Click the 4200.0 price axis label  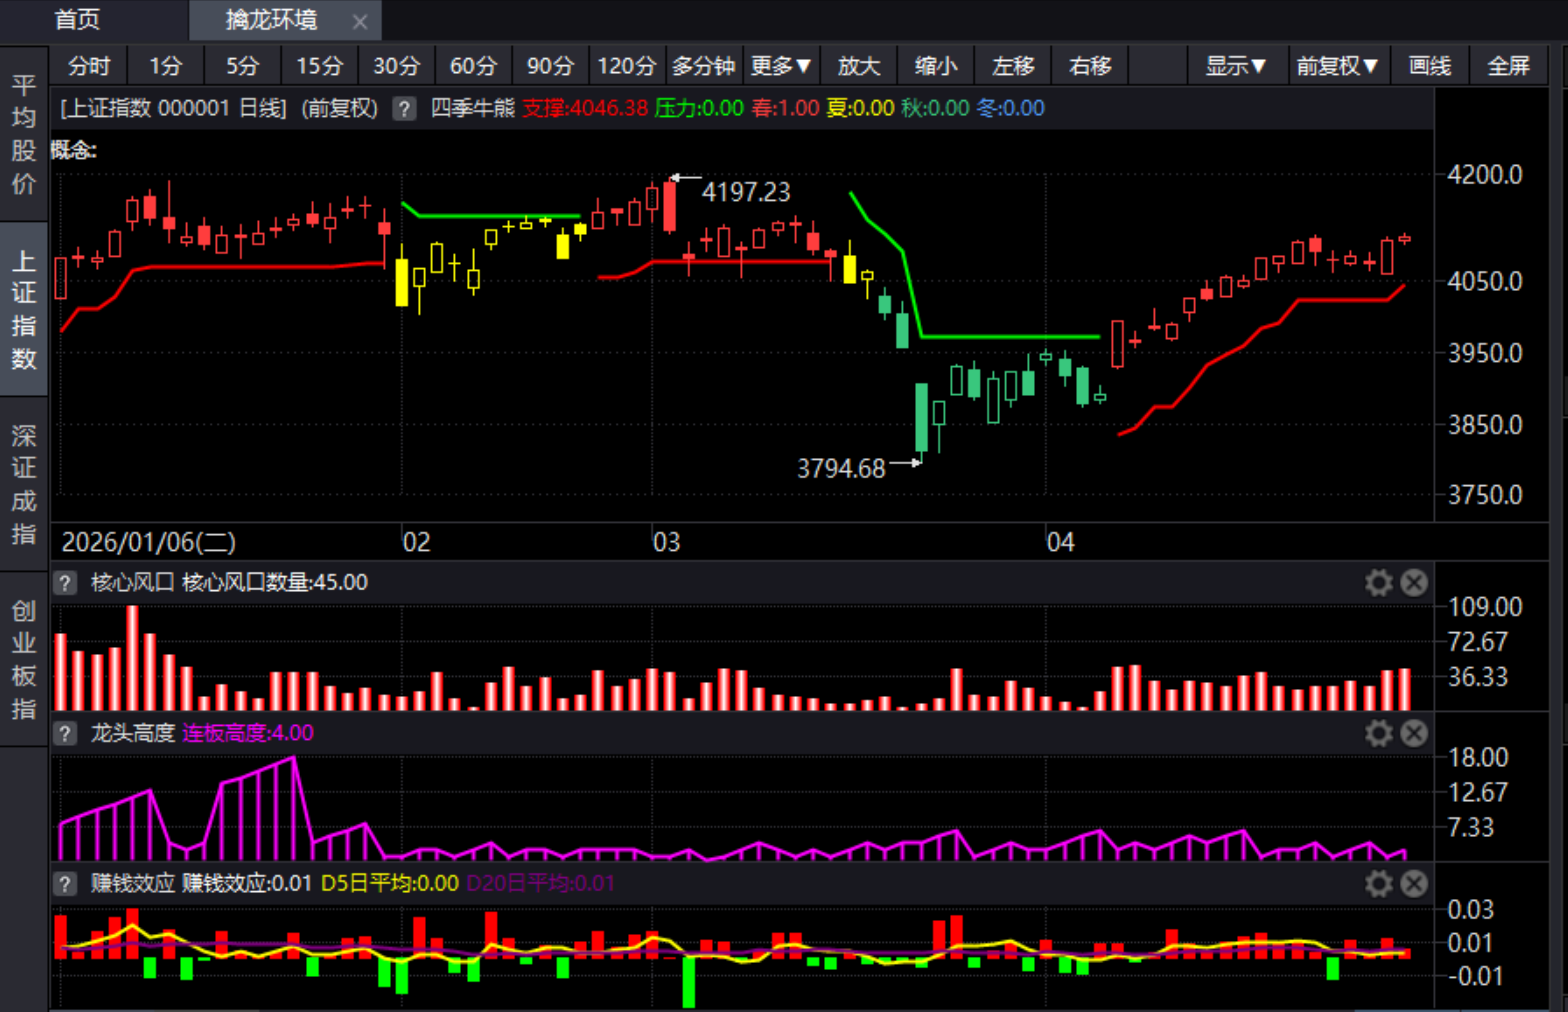coord(1485,175)
